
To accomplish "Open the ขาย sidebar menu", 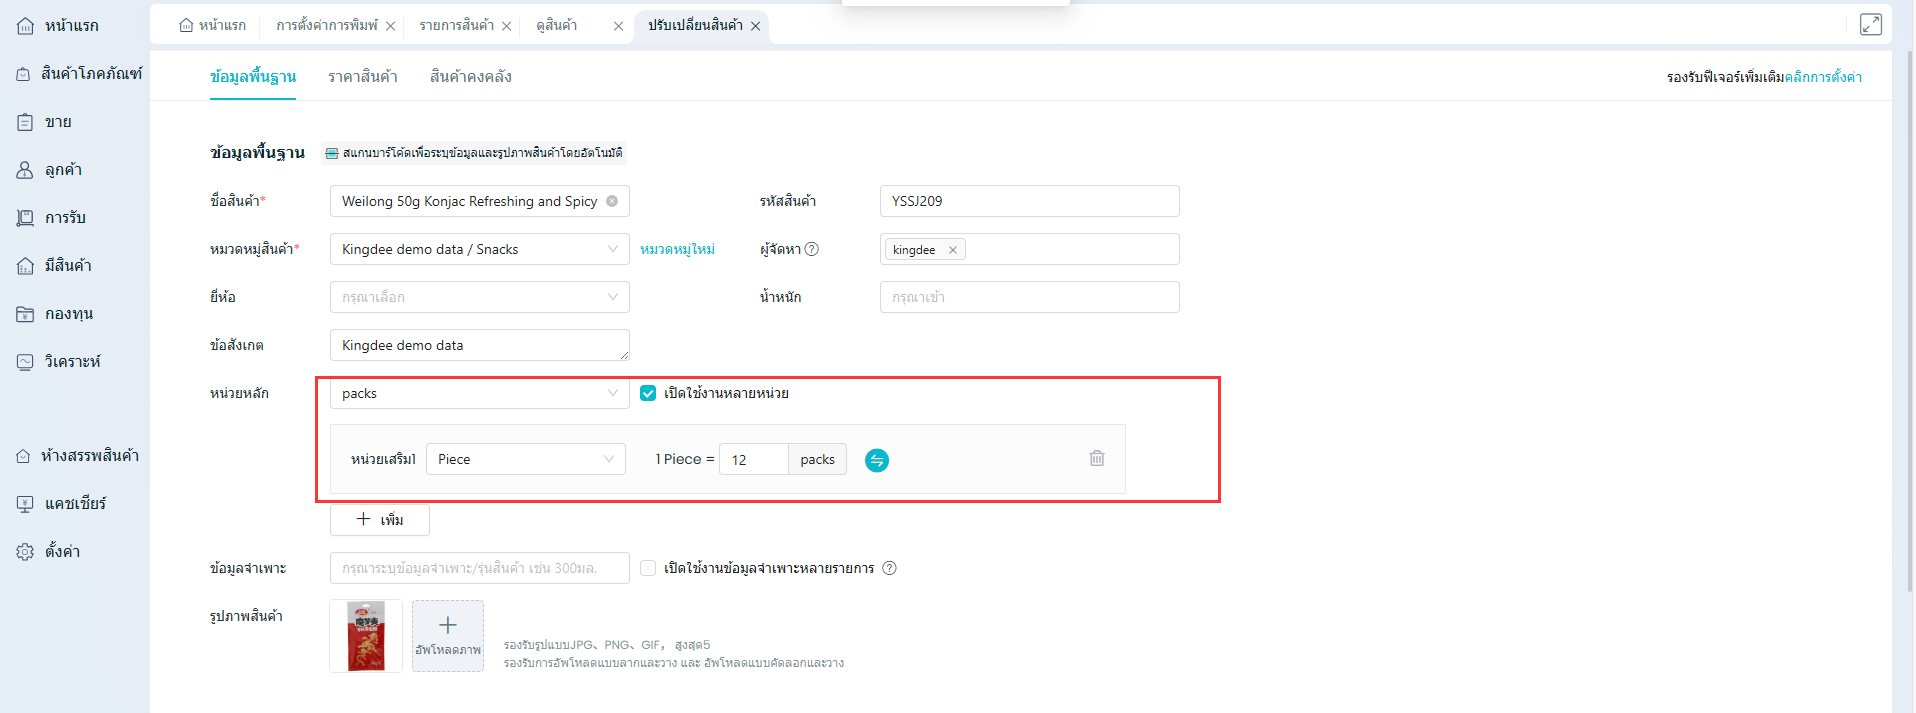I will 58,122.
